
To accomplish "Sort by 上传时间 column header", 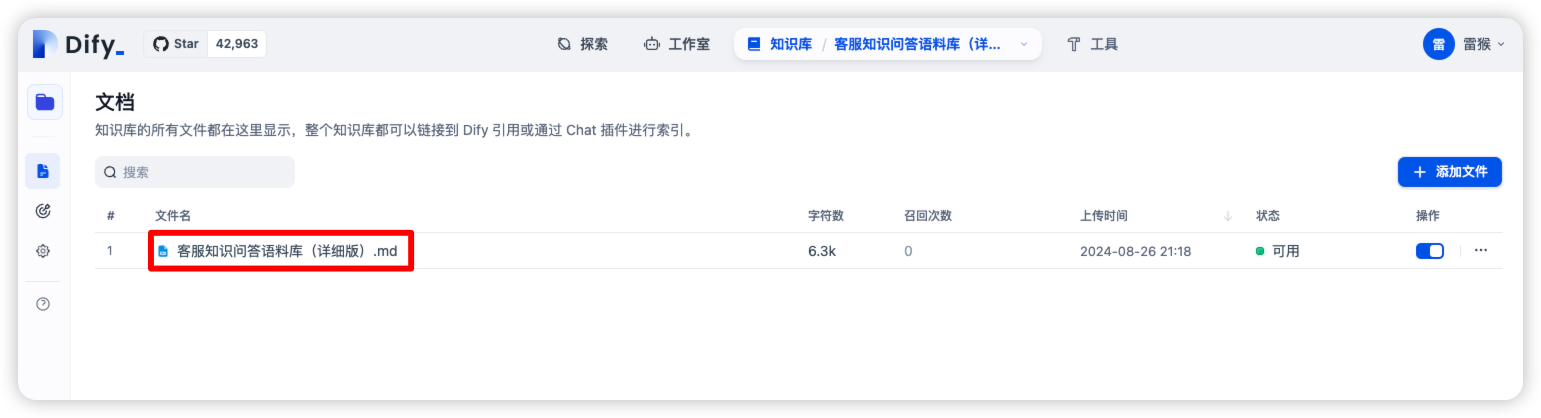I will [x=1104, y=216].
